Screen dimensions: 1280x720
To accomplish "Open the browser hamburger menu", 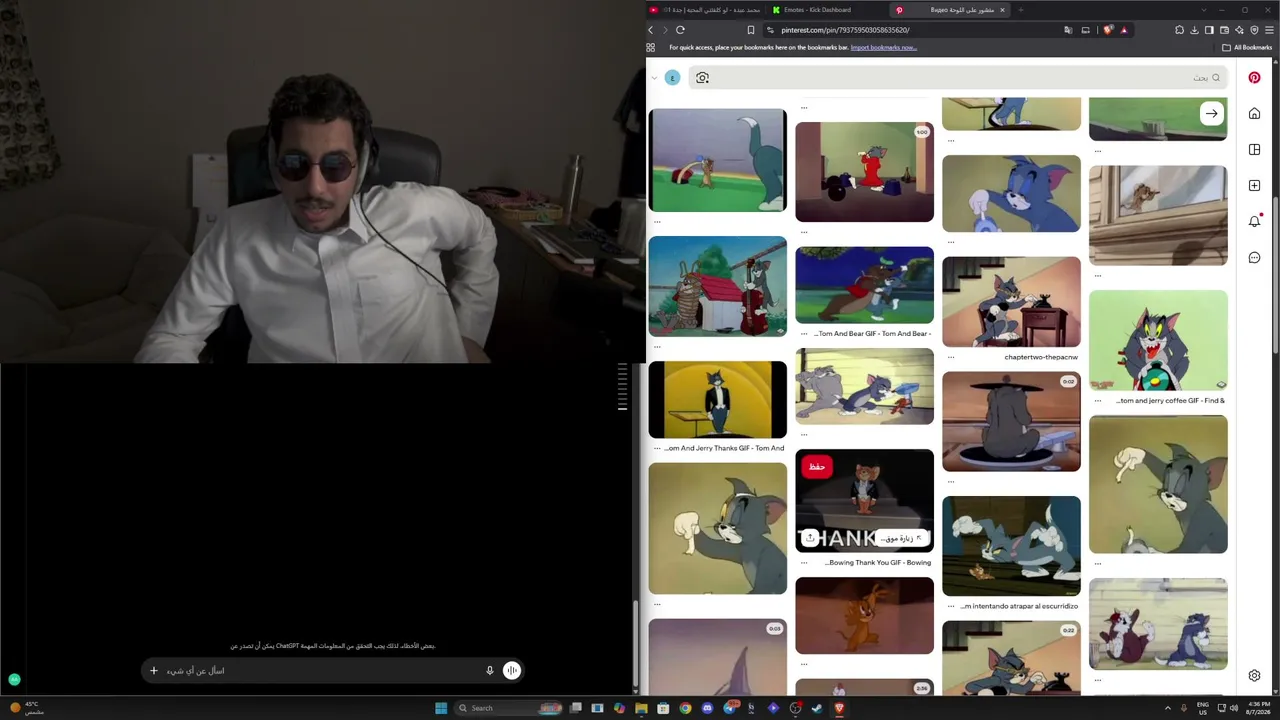I will click(x=1269, y=30).
